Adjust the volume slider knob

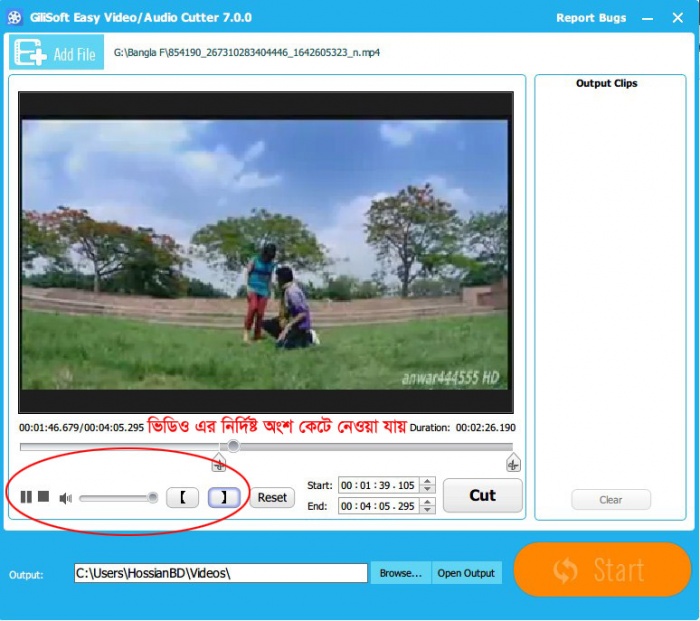(153, 497)
